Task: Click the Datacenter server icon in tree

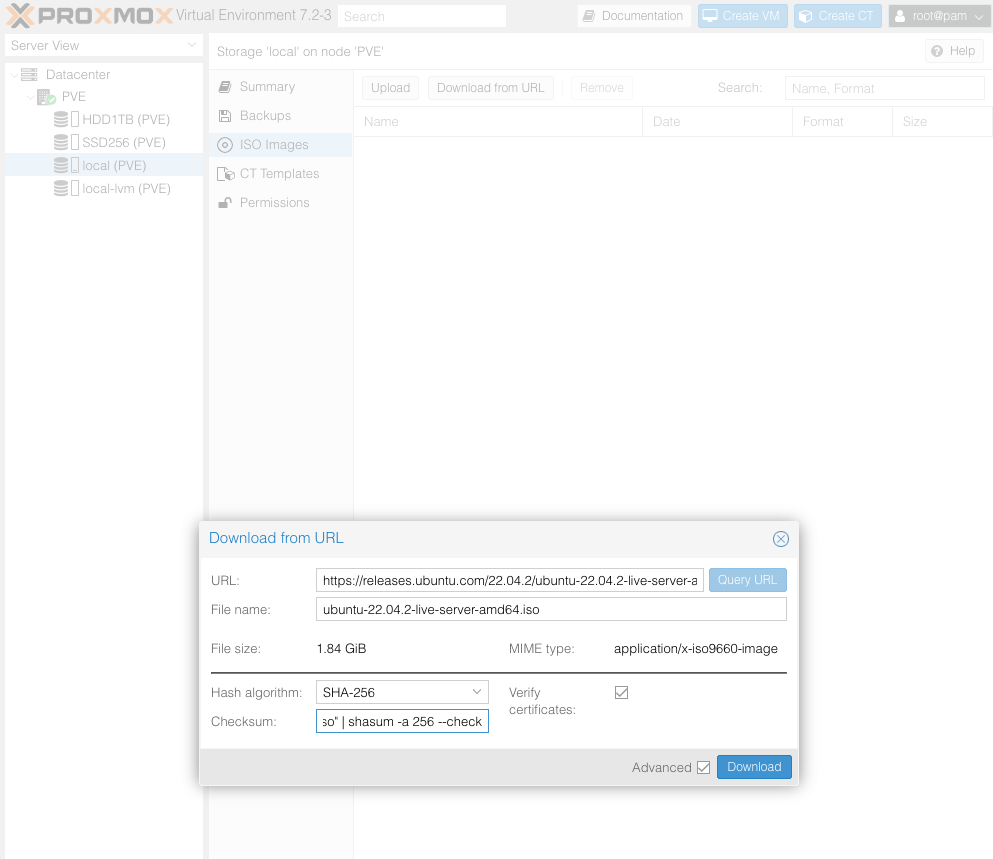Action: point(29,75)
